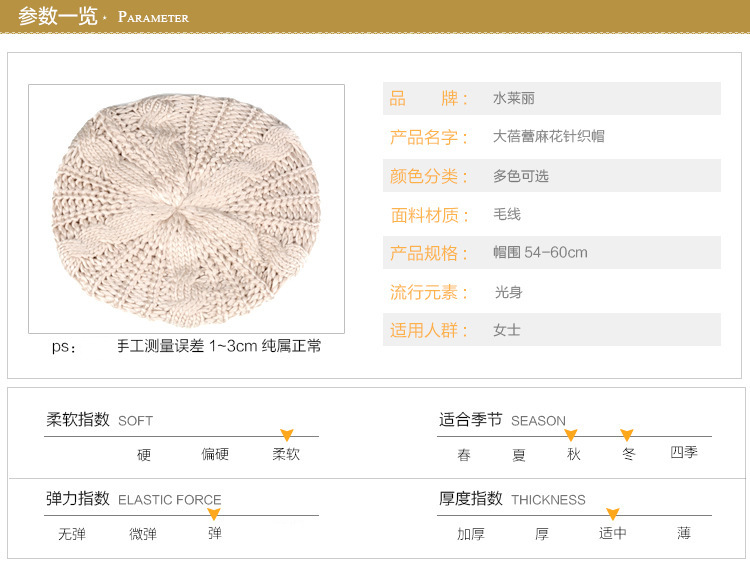Click the SOFT label
This screenshot has width=750, height=567.
(135, 421)
